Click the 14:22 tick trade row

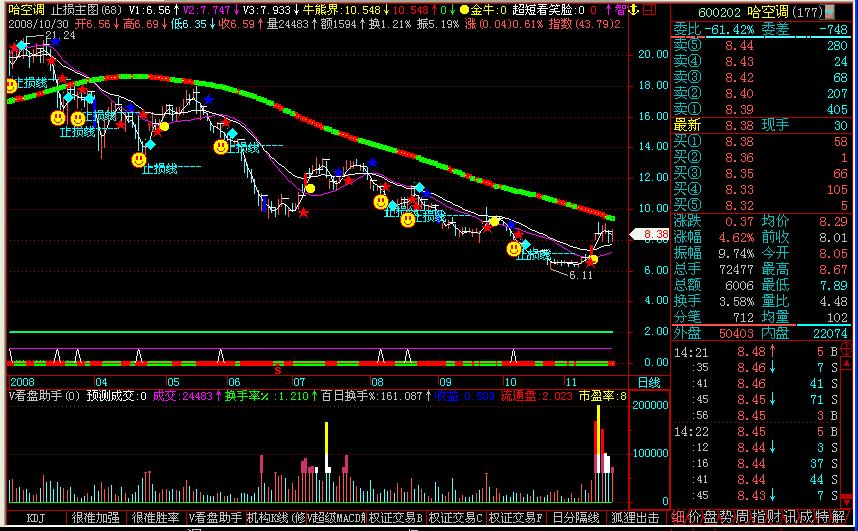click(x=756, y=431)
